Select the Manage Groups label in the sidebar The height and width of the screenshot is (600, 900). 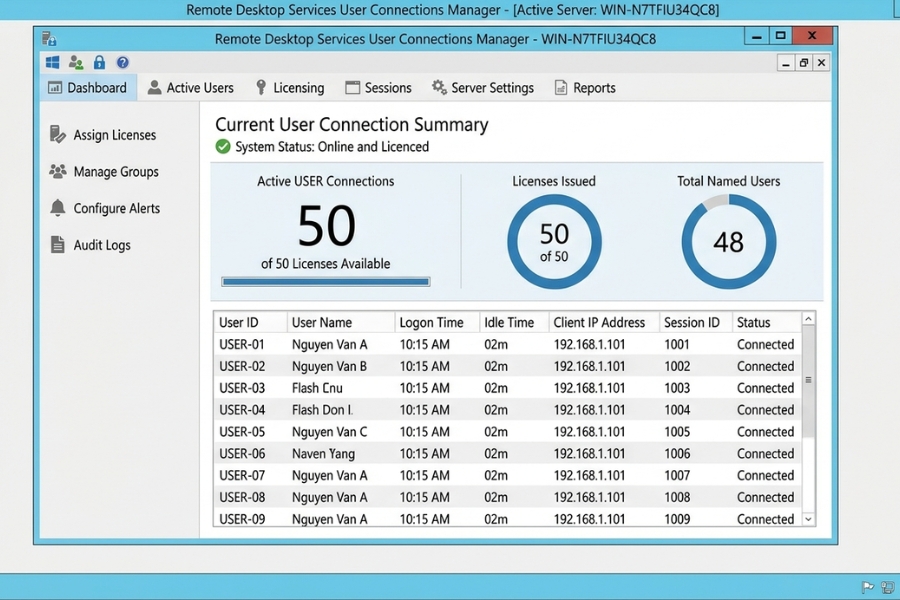[x=116, y=172]
